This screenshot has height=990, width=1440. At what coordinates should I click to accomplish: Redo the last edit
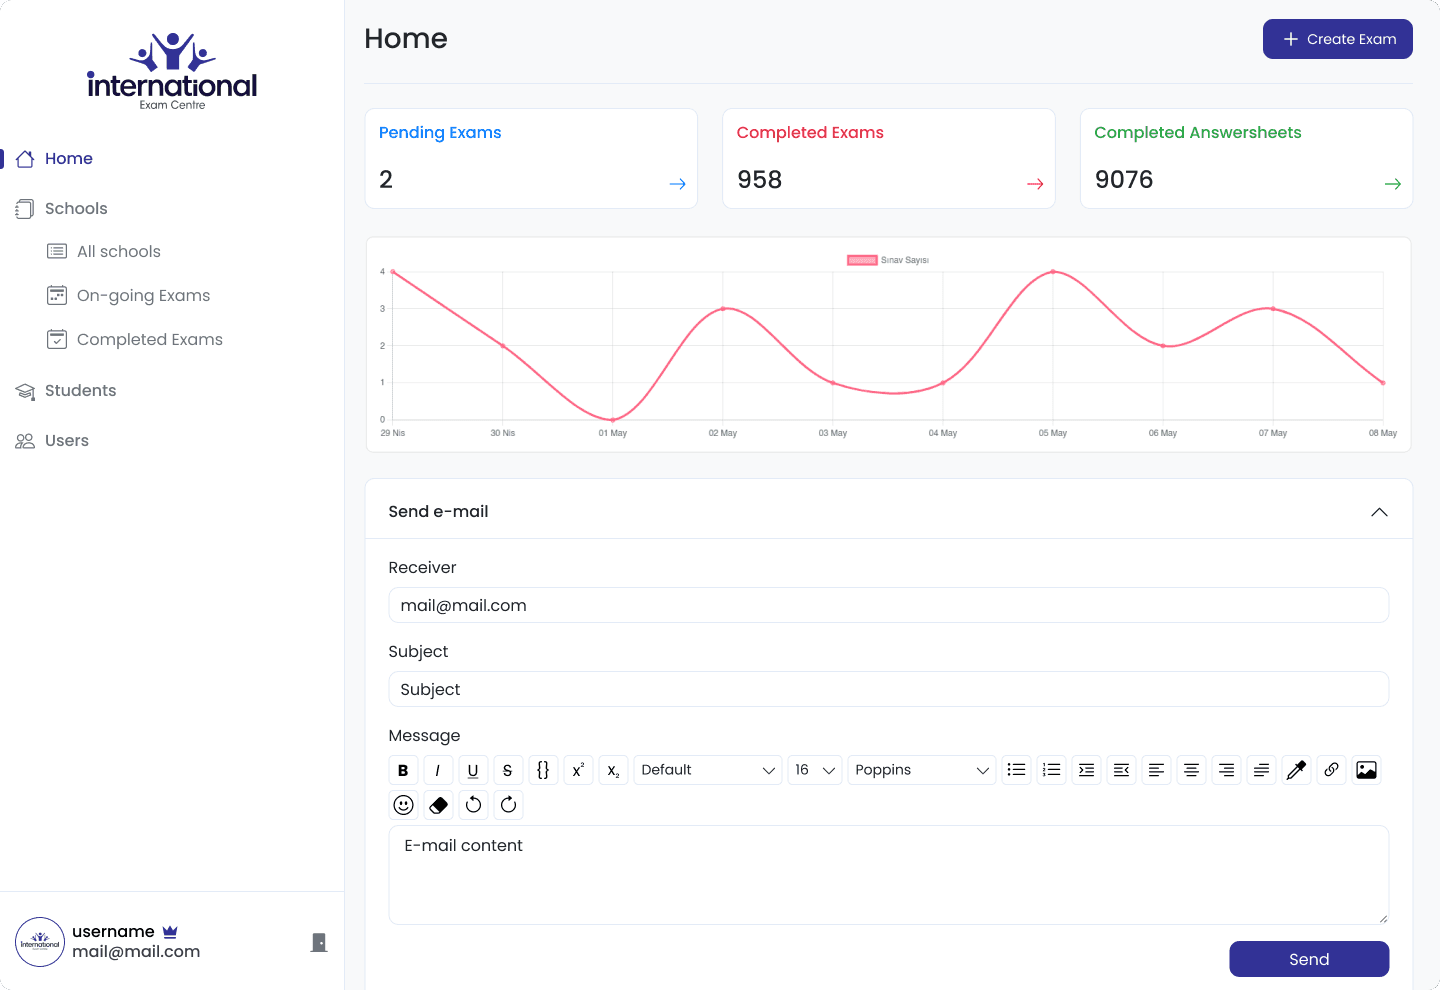[x=508, y=805]
